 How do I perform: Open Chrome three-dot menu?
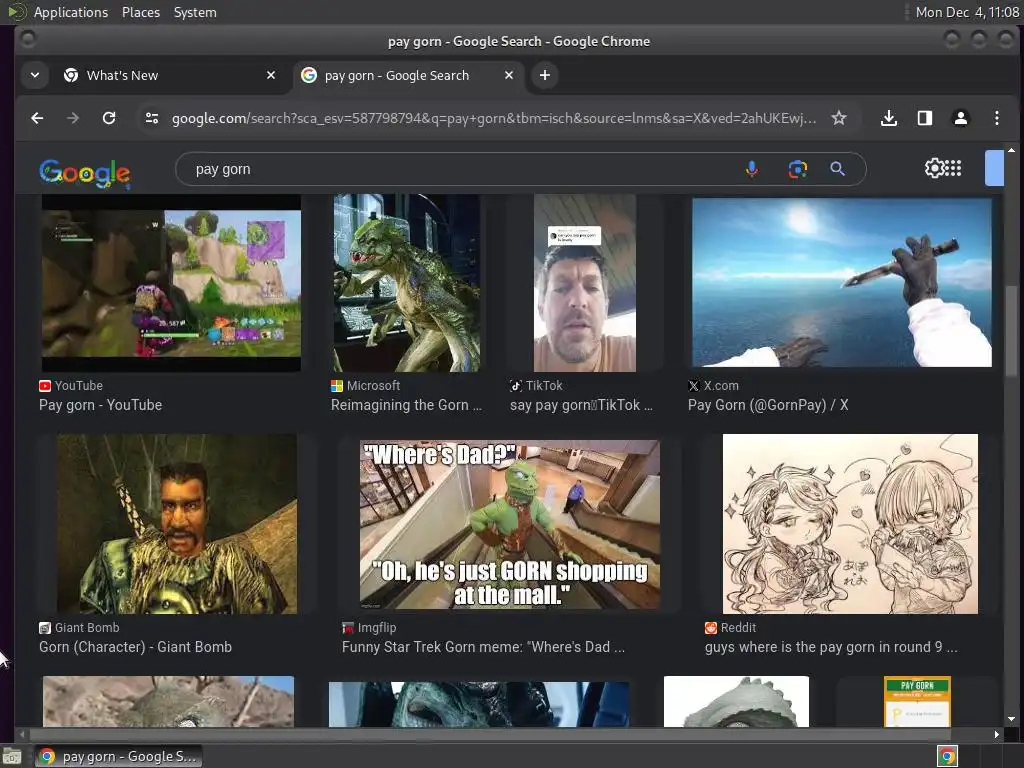997,118
